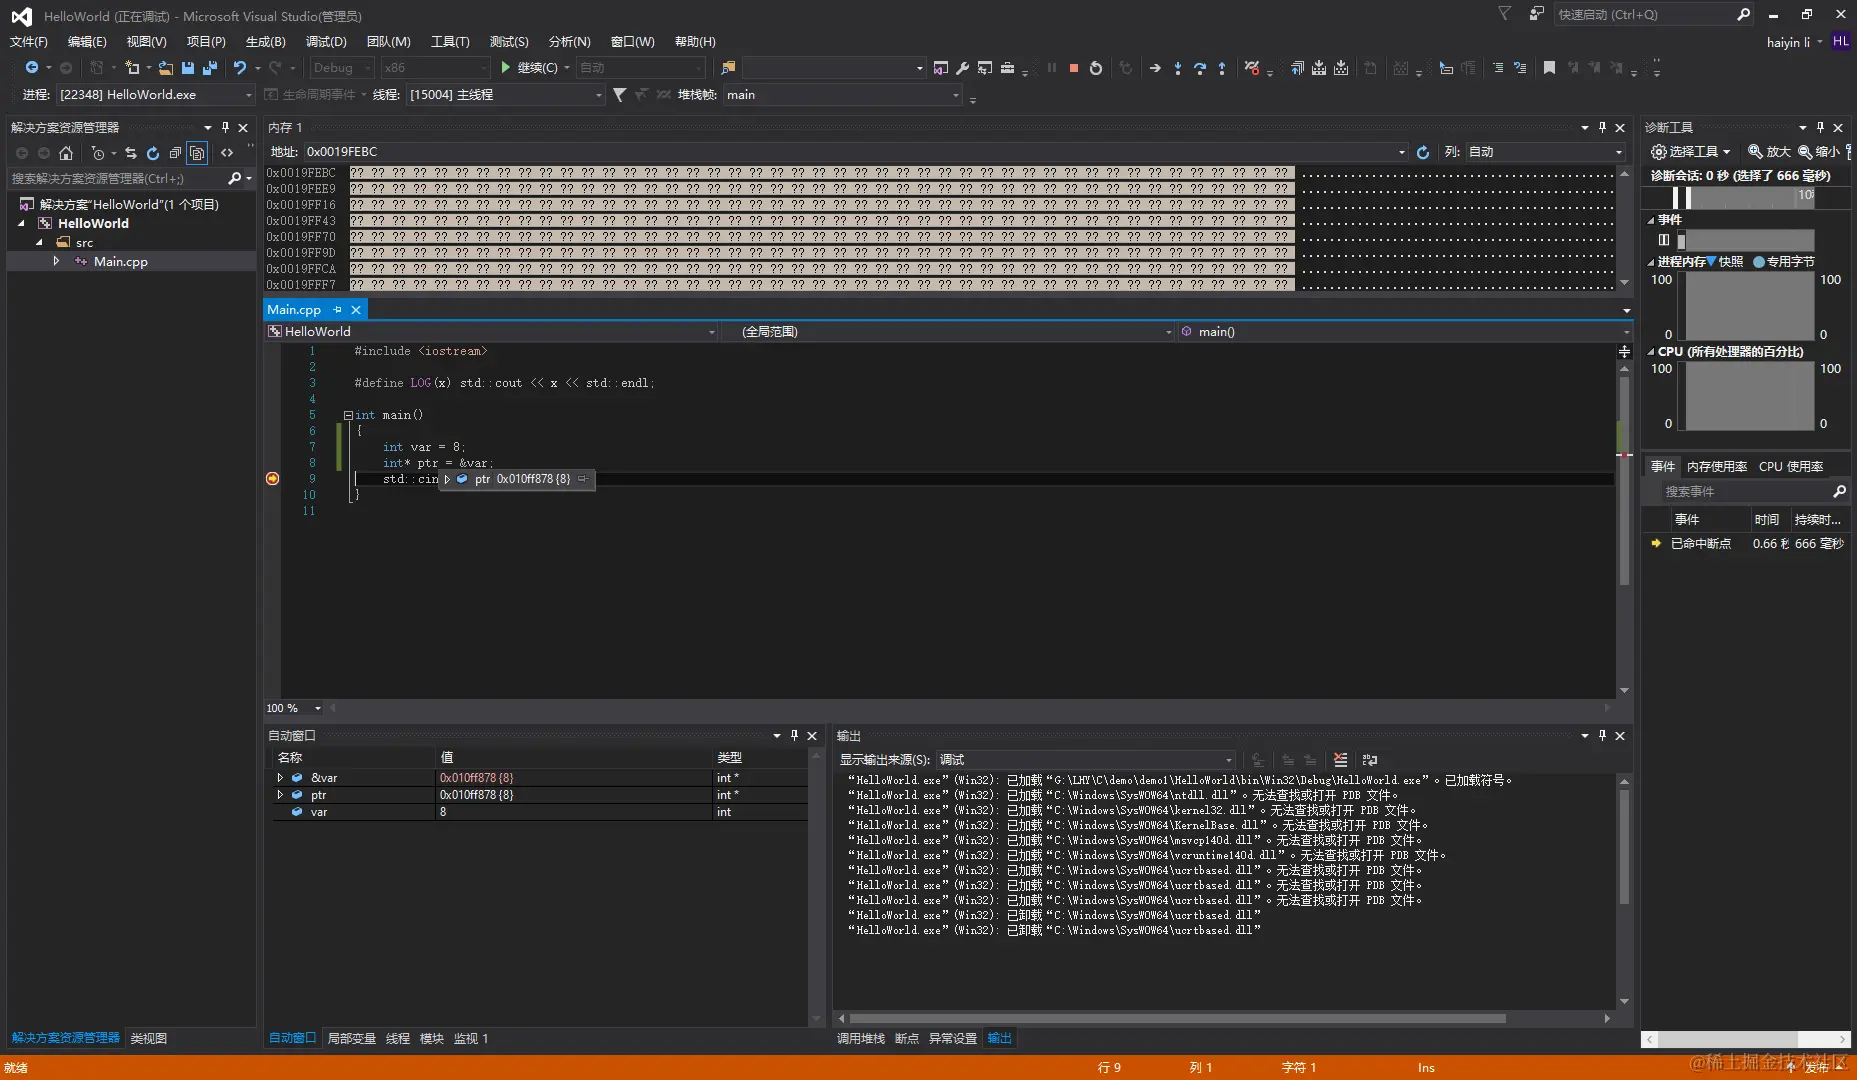Refresh the memory window view
1857x1080 pixels.
click(1423, 152)
